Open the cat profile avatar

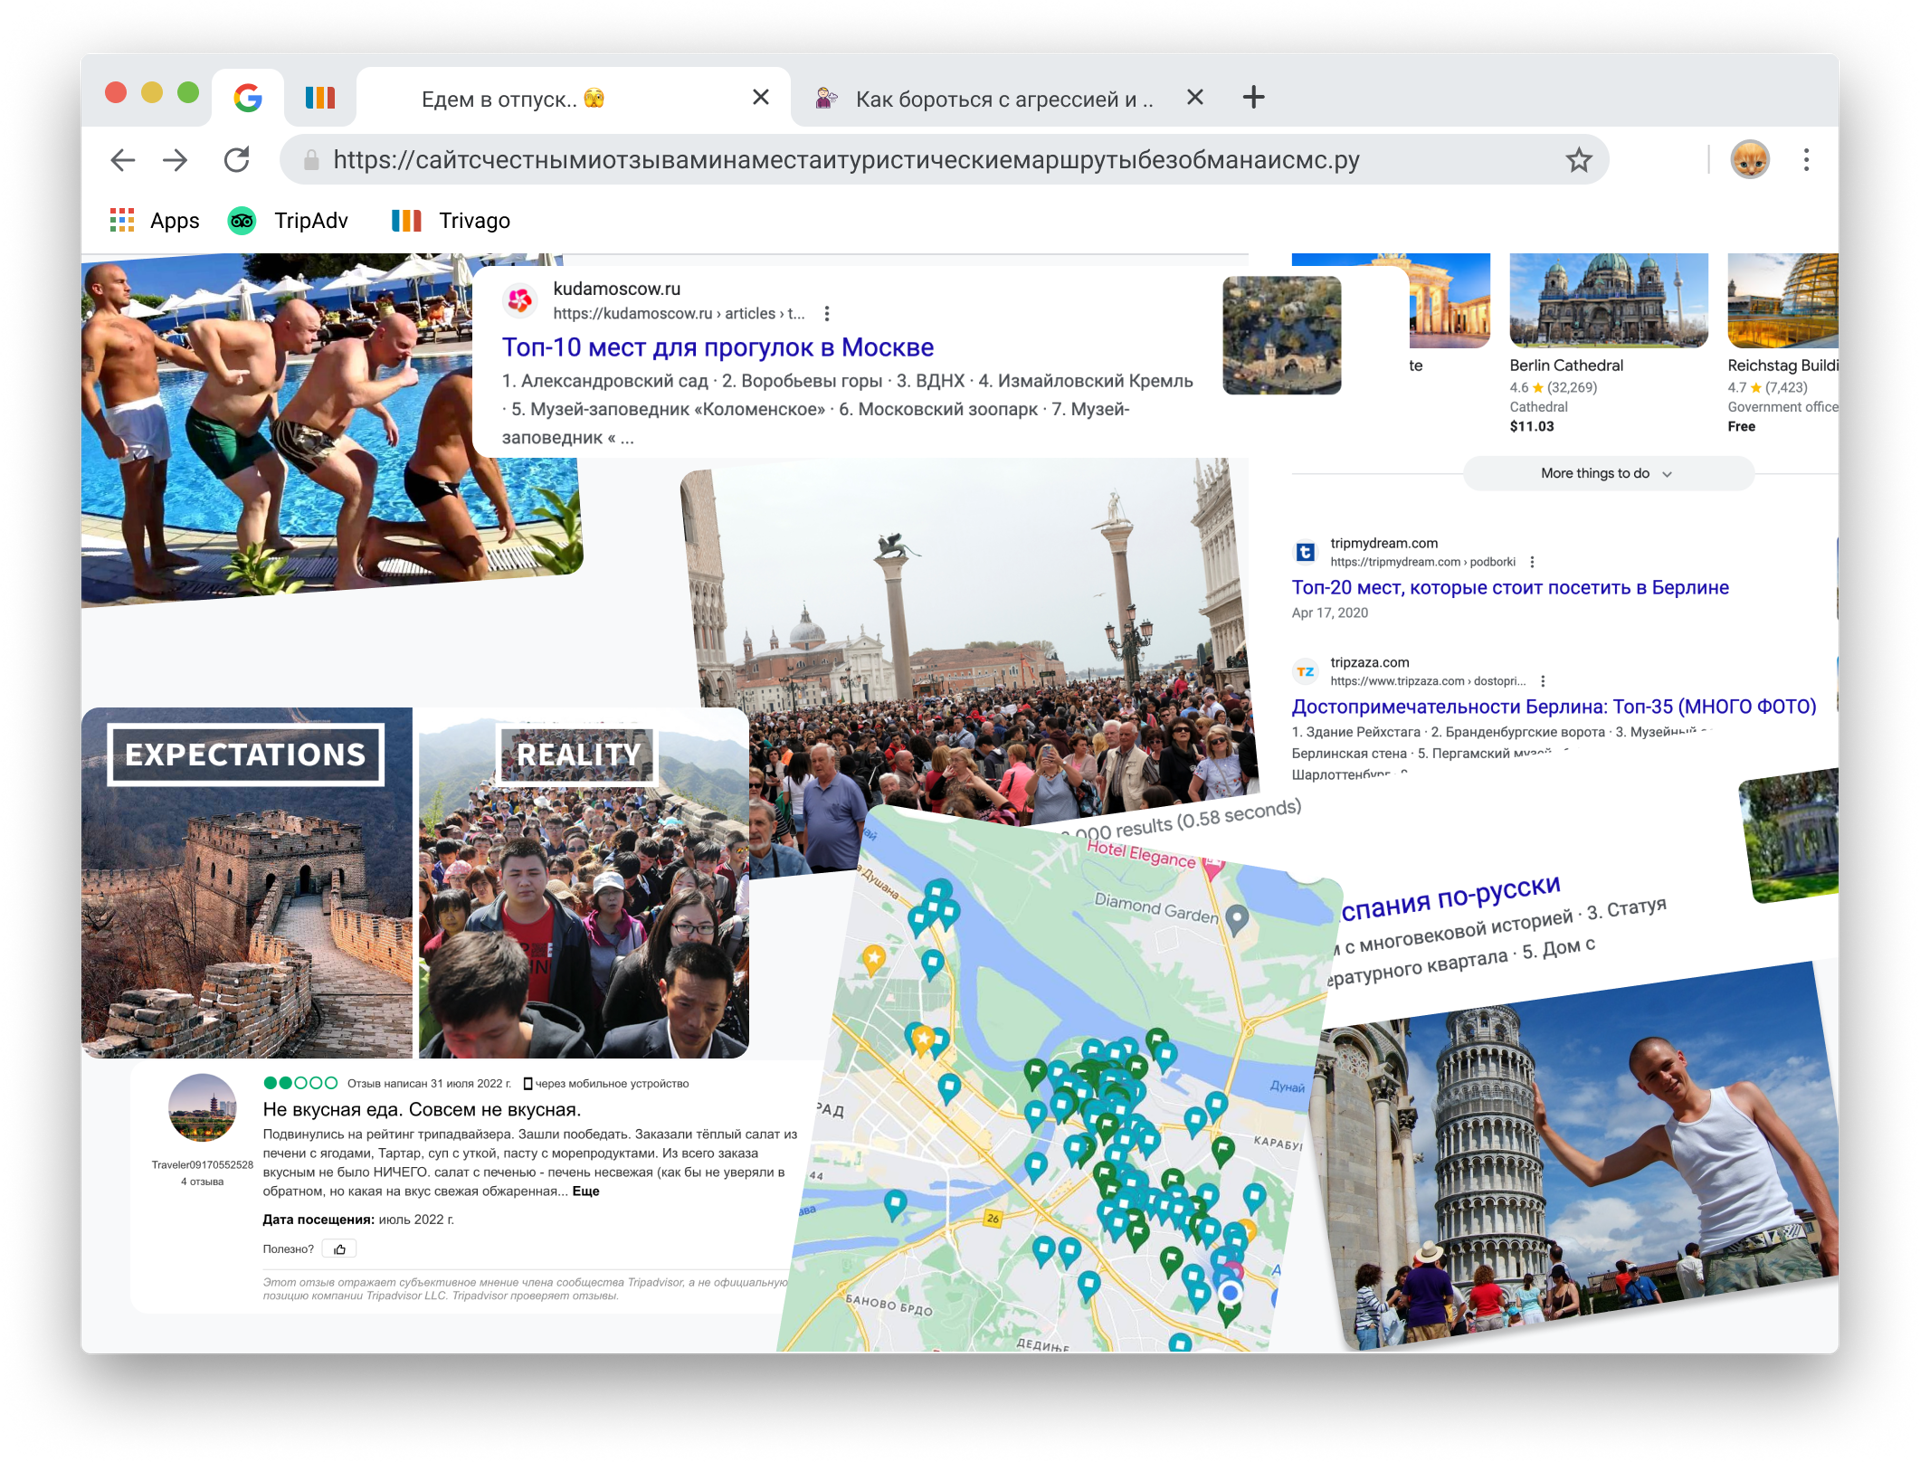[1749, 160]
